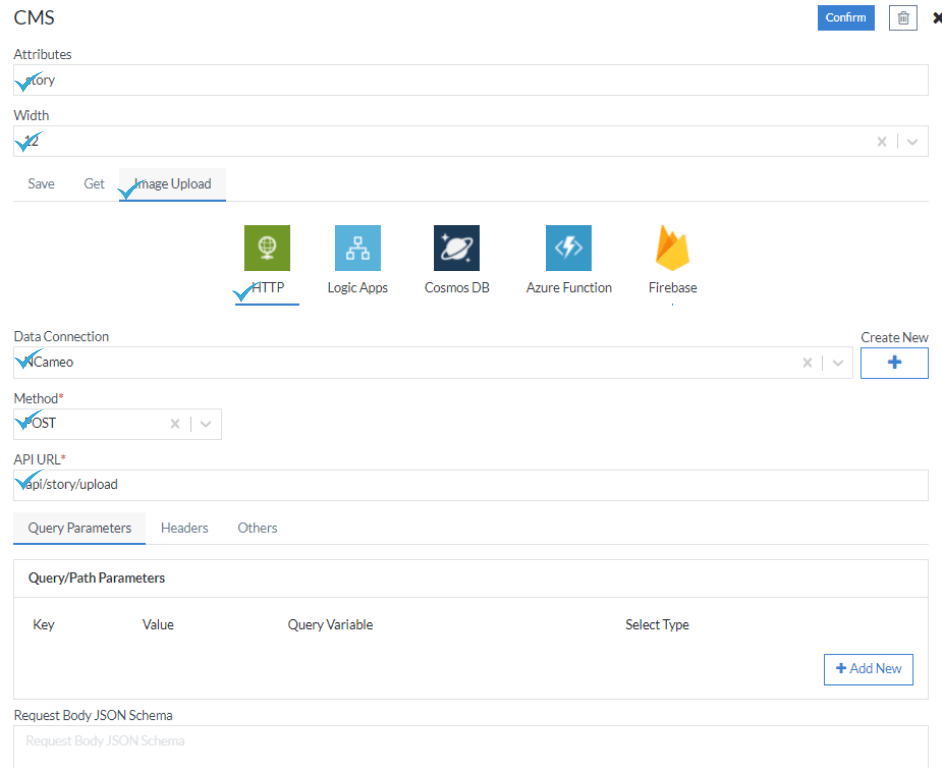Click into the API URL field
This screenshot has width=942, height=768.
470,485
